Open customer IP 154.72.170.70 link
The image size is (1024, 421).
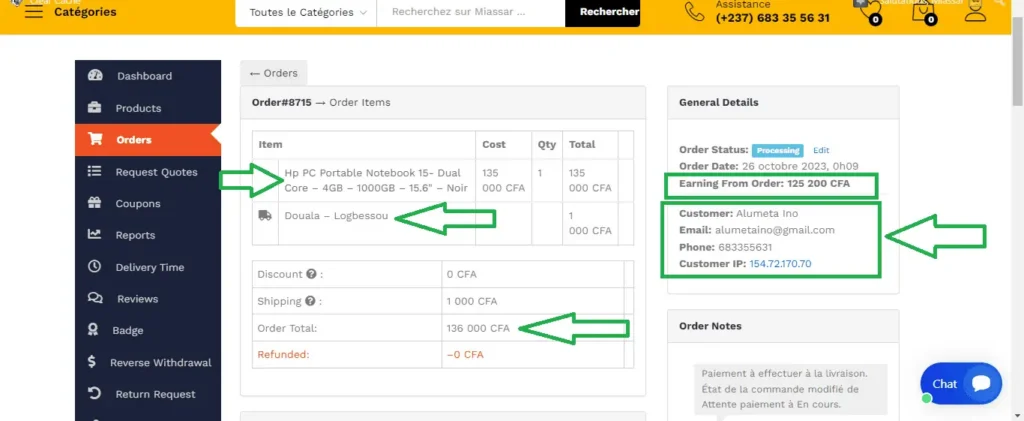pyautogui.click(x=780, y=264)
